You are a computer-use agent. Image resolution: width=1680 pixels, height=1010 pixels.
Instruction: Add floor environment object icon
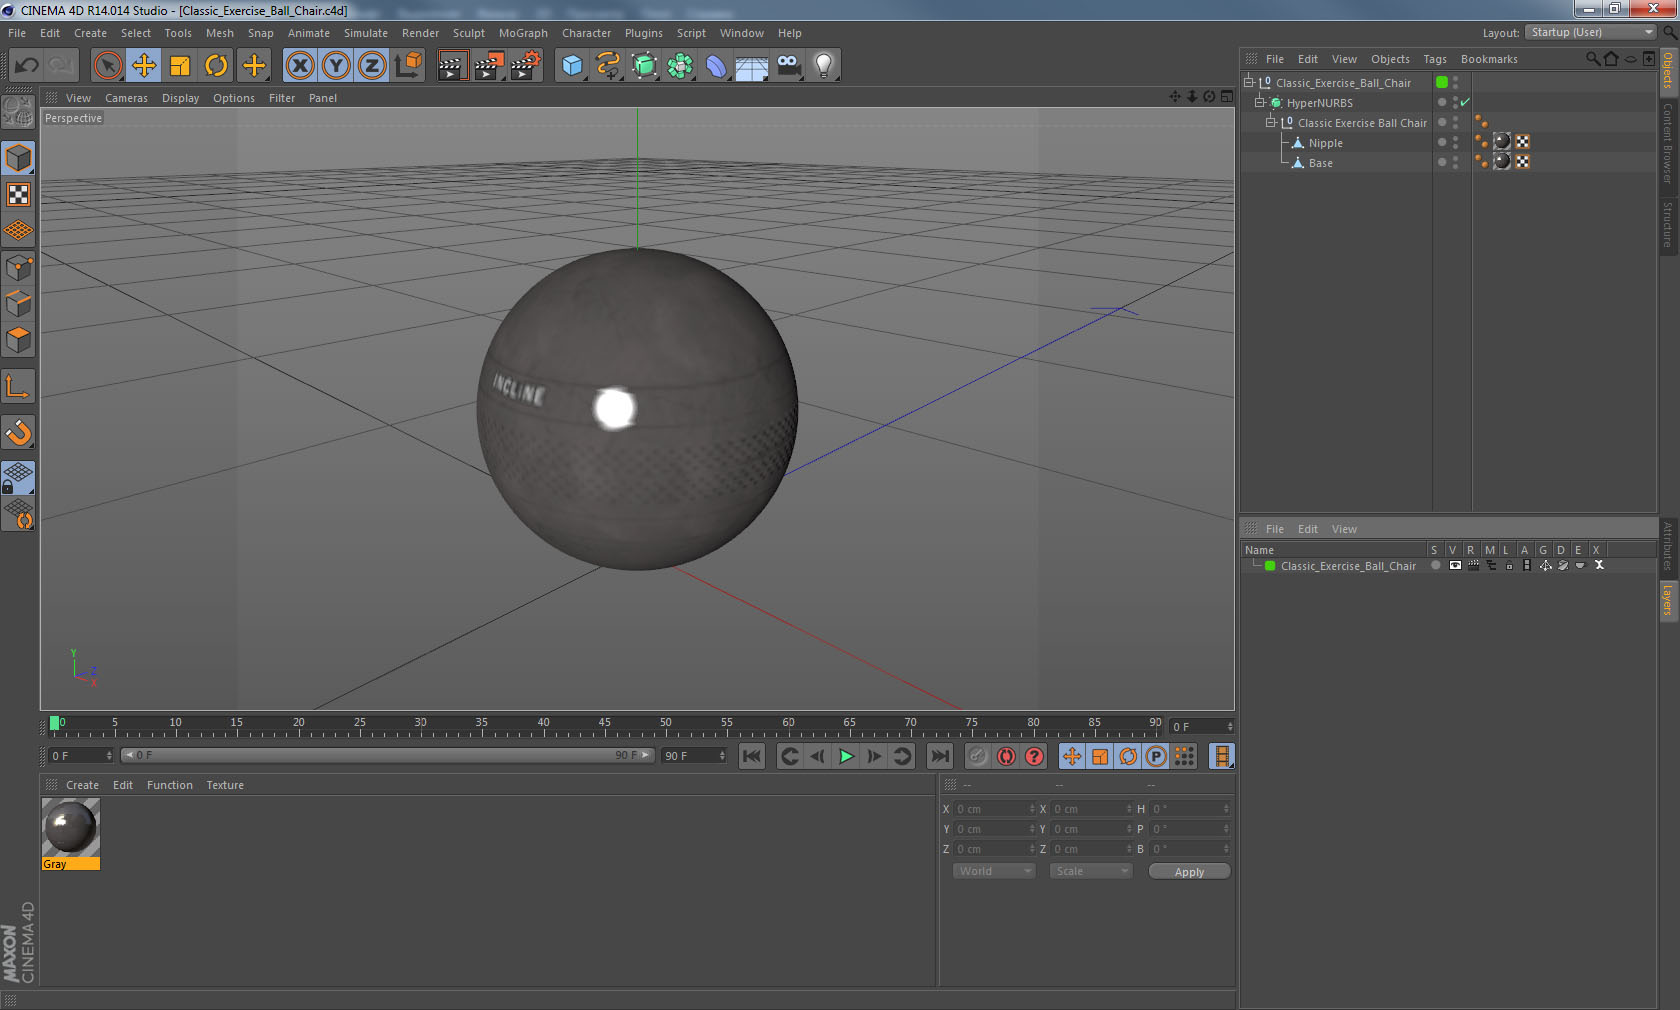pyautogui.click(x=752, y=66)
